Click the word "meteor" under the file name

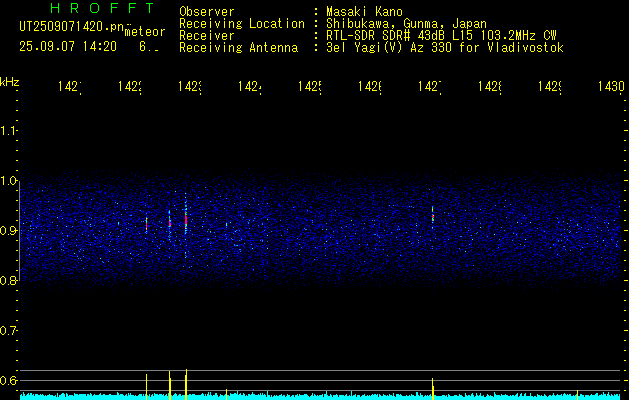pyautogui.click(x=145, y=32)
